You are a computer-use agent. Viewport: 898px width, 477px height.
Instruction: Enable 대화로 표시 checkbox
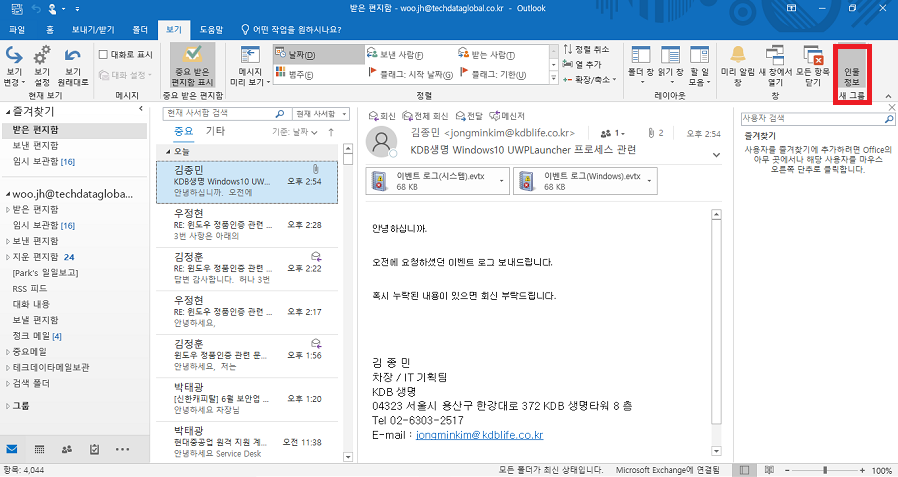pyautogui.click(x=104, y=55)
